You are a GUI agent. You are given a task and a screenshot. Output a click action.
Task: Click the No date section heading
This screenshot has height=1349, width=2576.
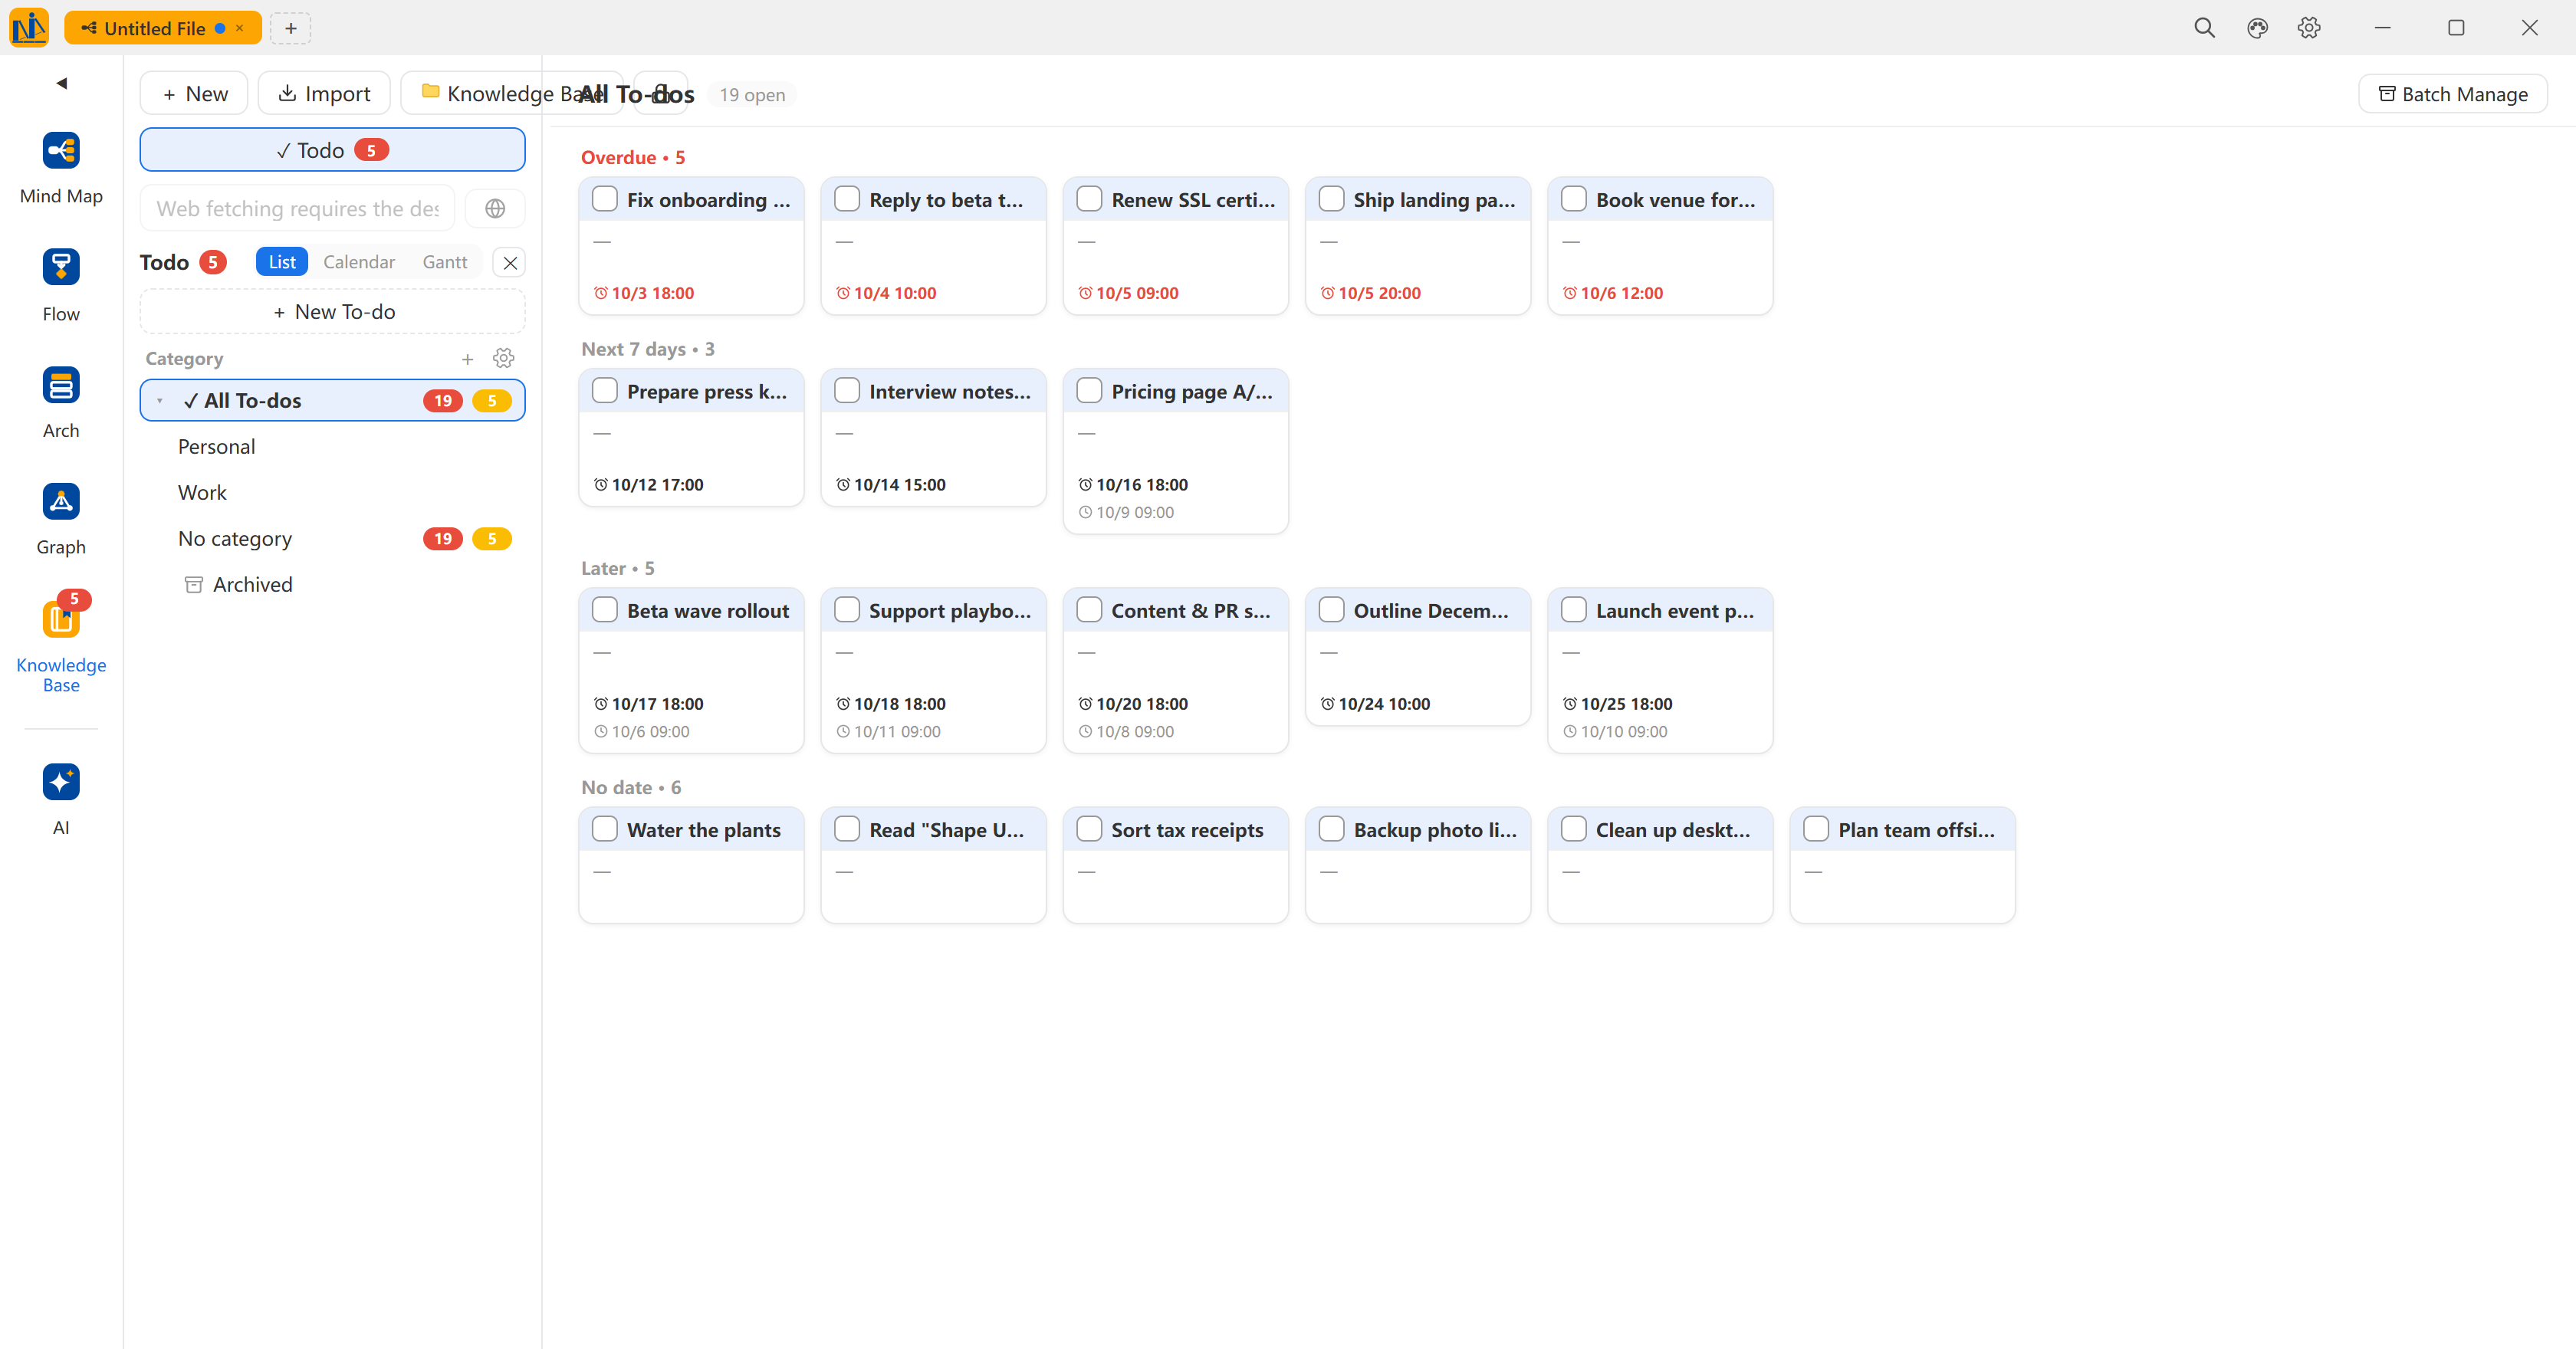[x=631, y=787]
